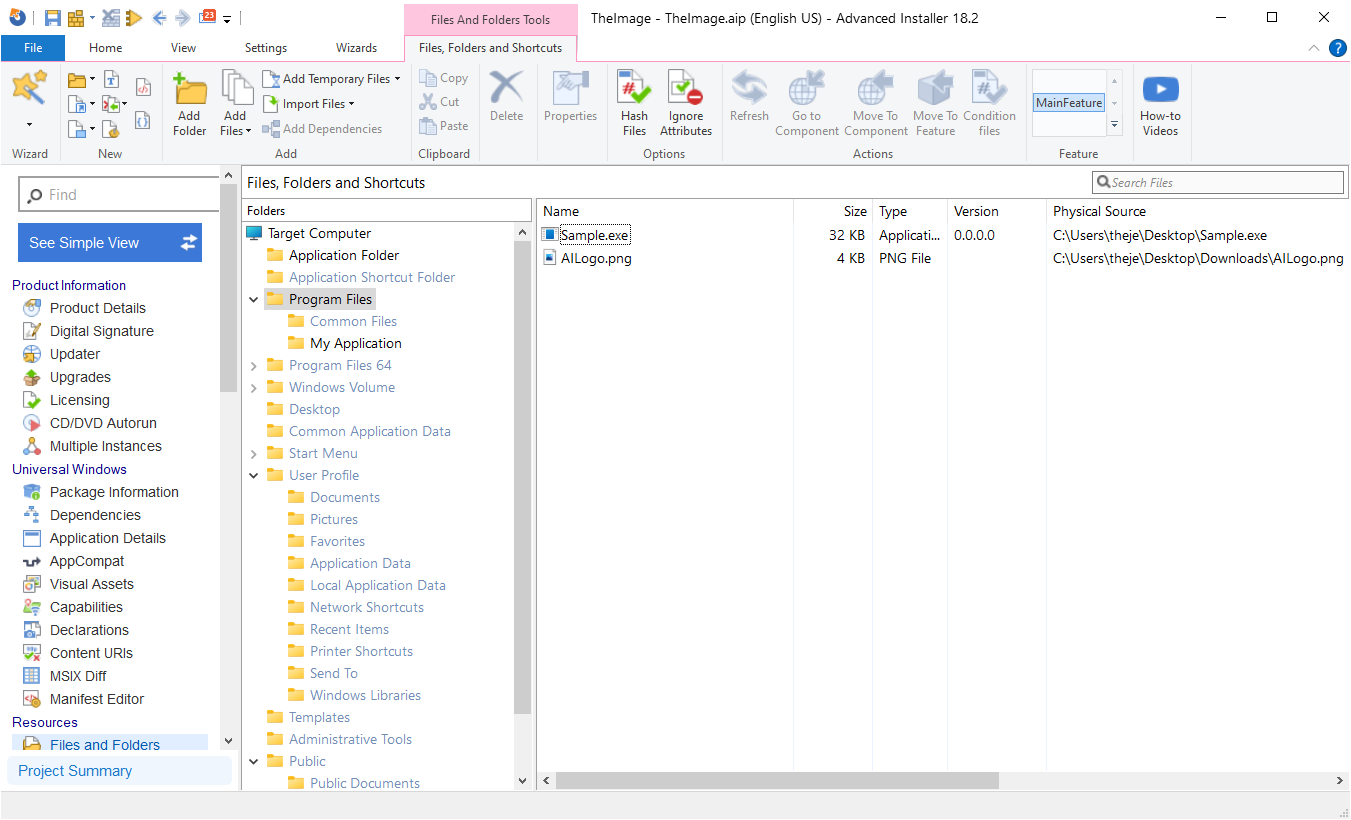Collapse the Public folder node
The width and height of the screenshot is (1351, 820).
click(x=254, y=761)
